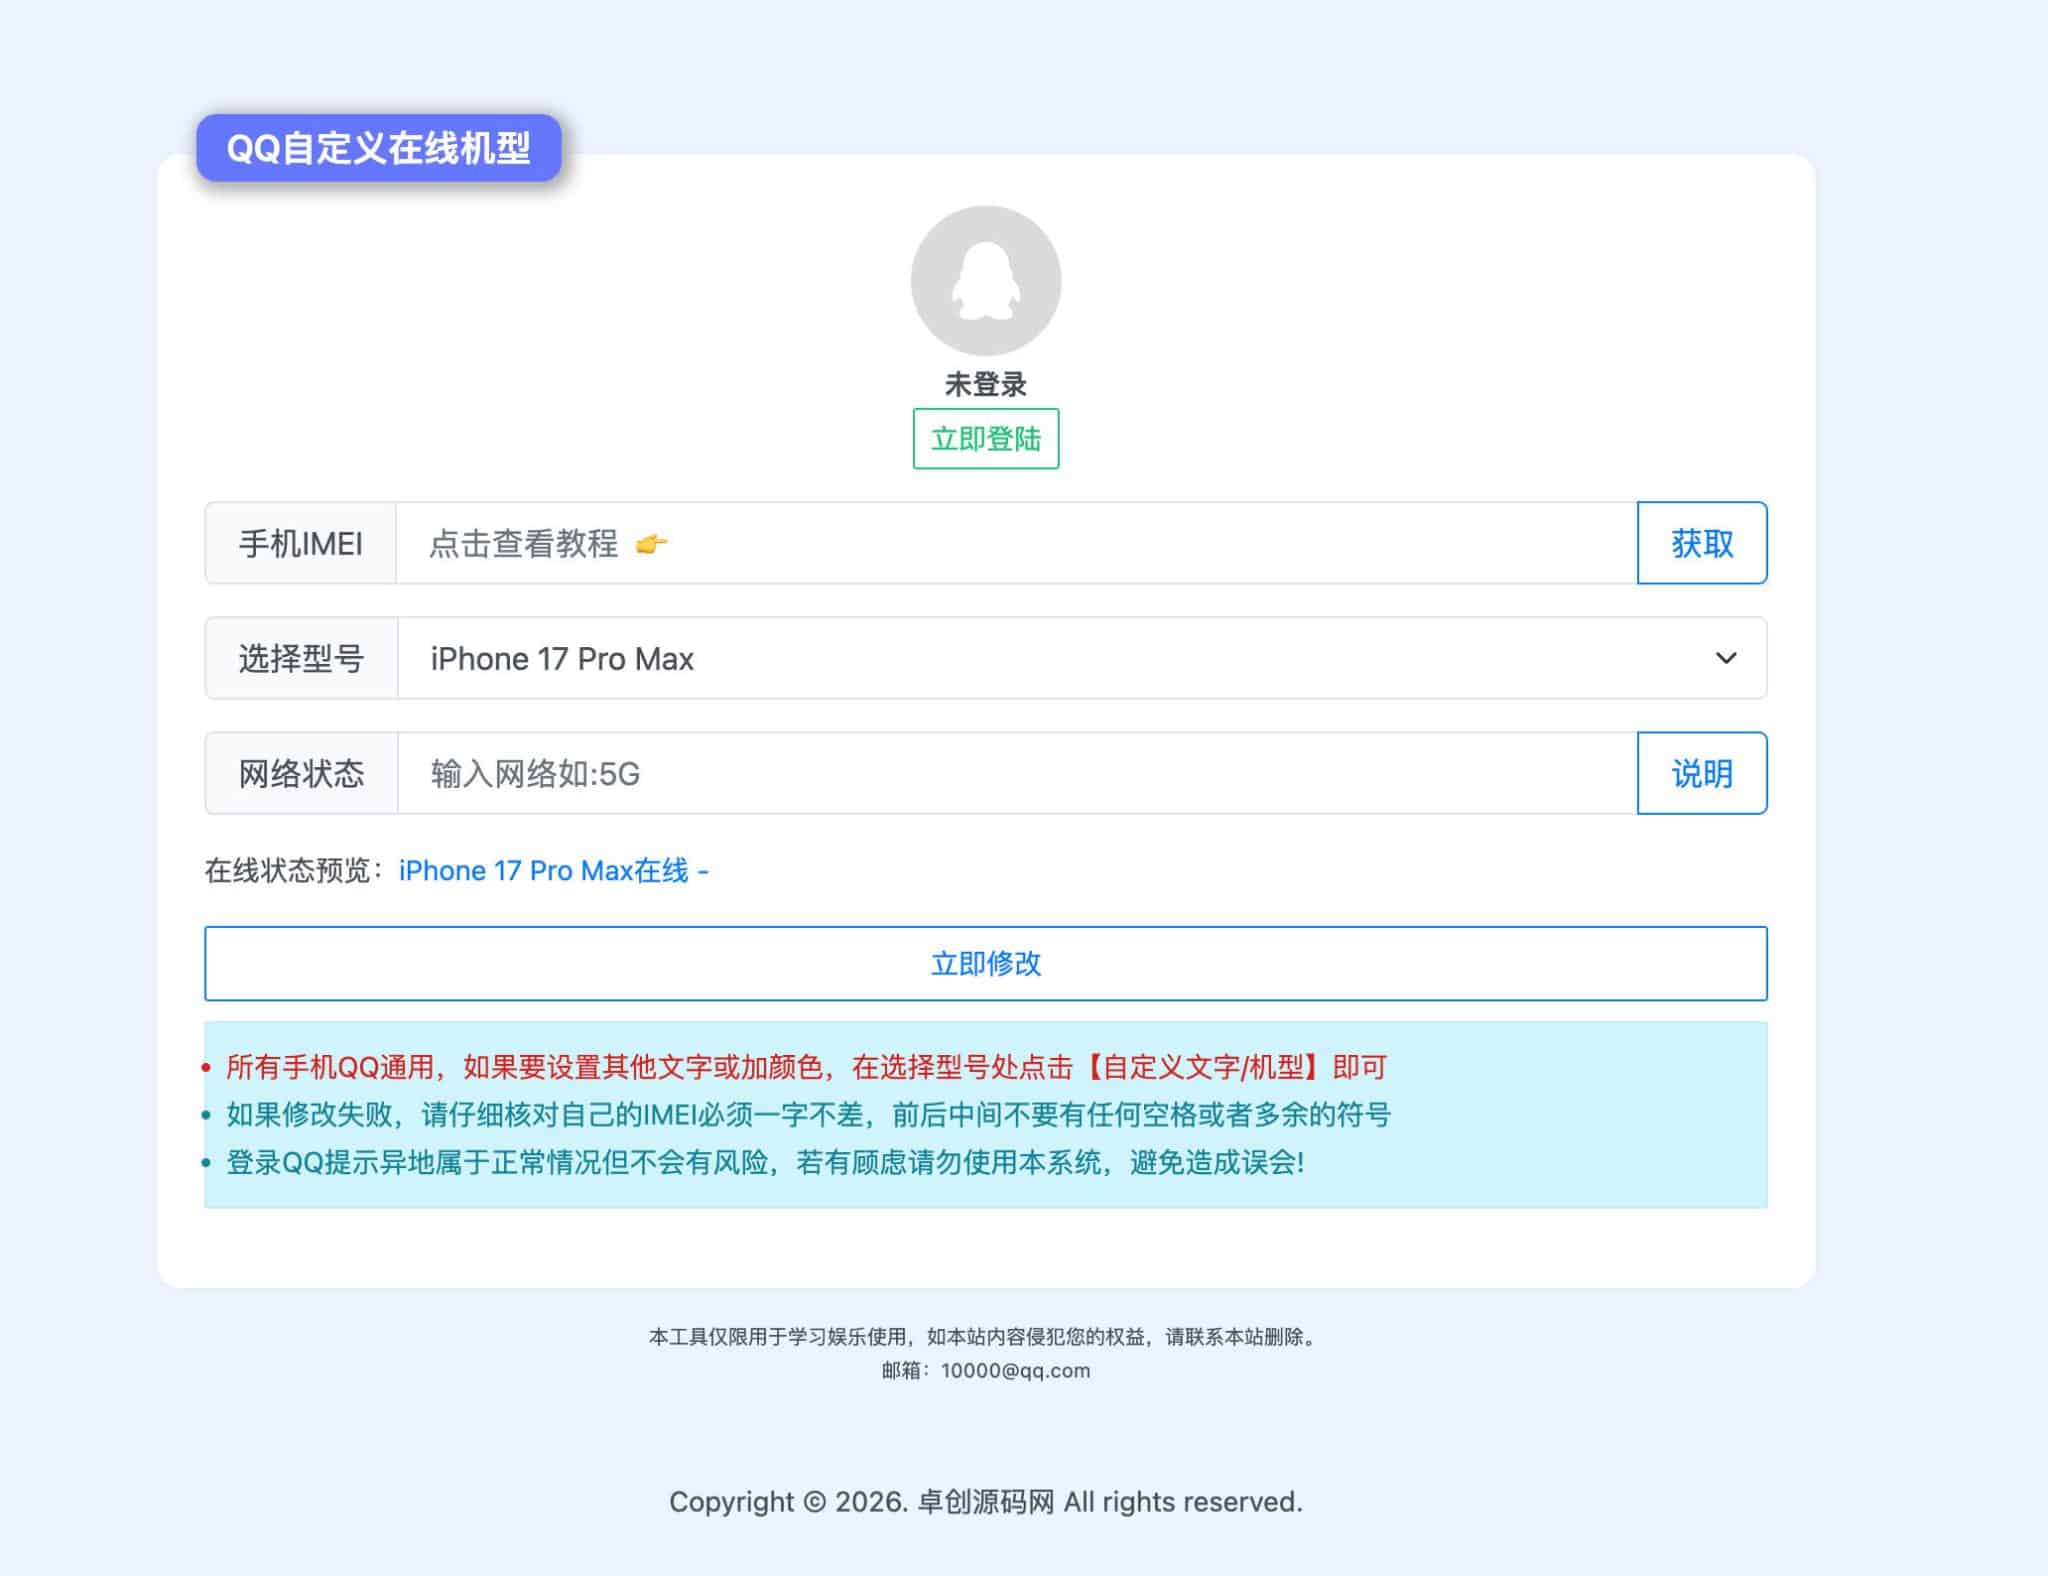Click the 选择型号 field label

(x=301, y=658)
